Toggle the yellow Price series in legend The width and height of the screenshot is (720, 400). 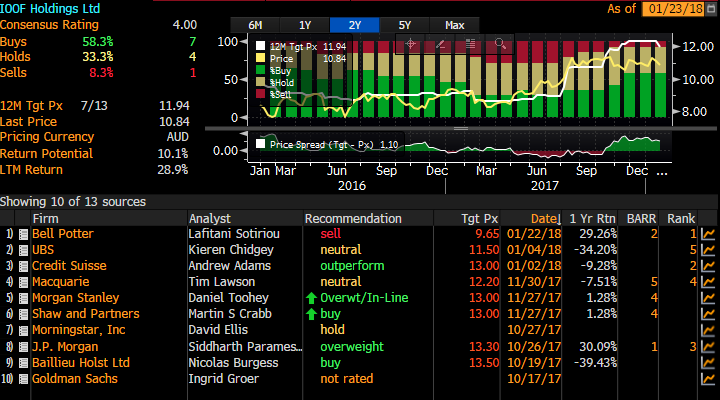click(x=261, y=58)
